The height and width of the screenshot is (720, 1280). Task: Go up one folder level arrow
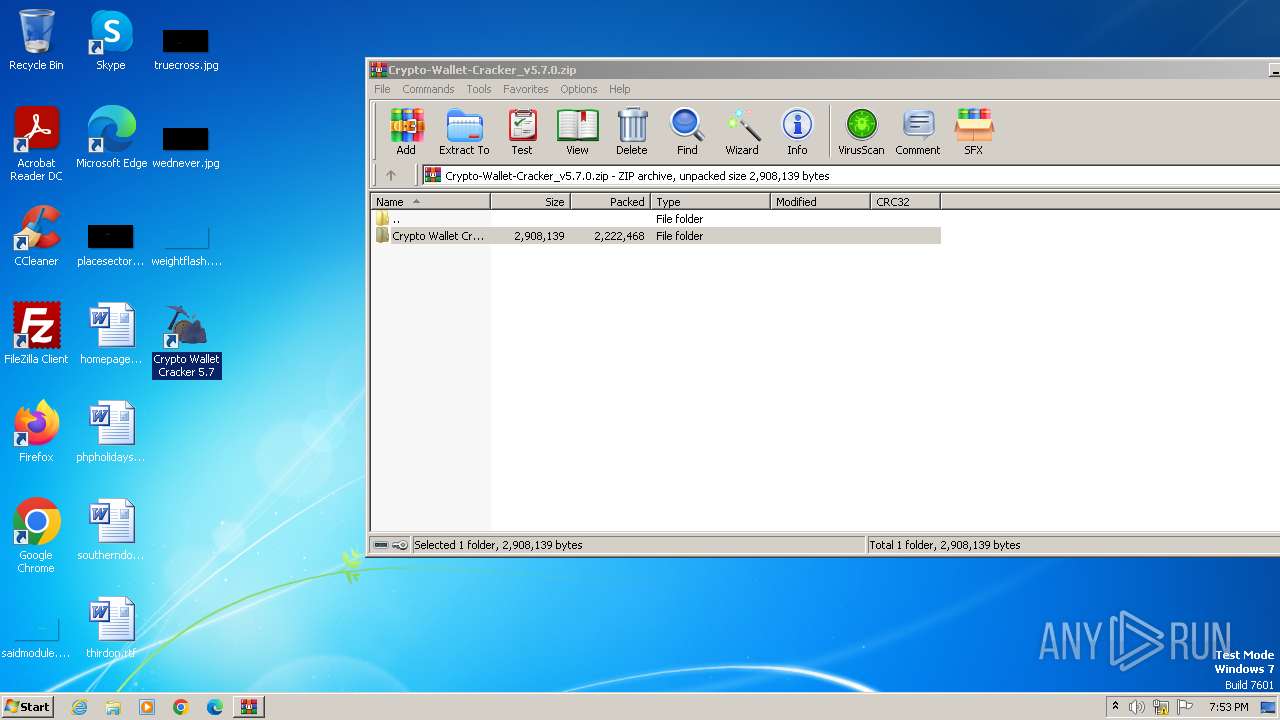pos(391,175)
